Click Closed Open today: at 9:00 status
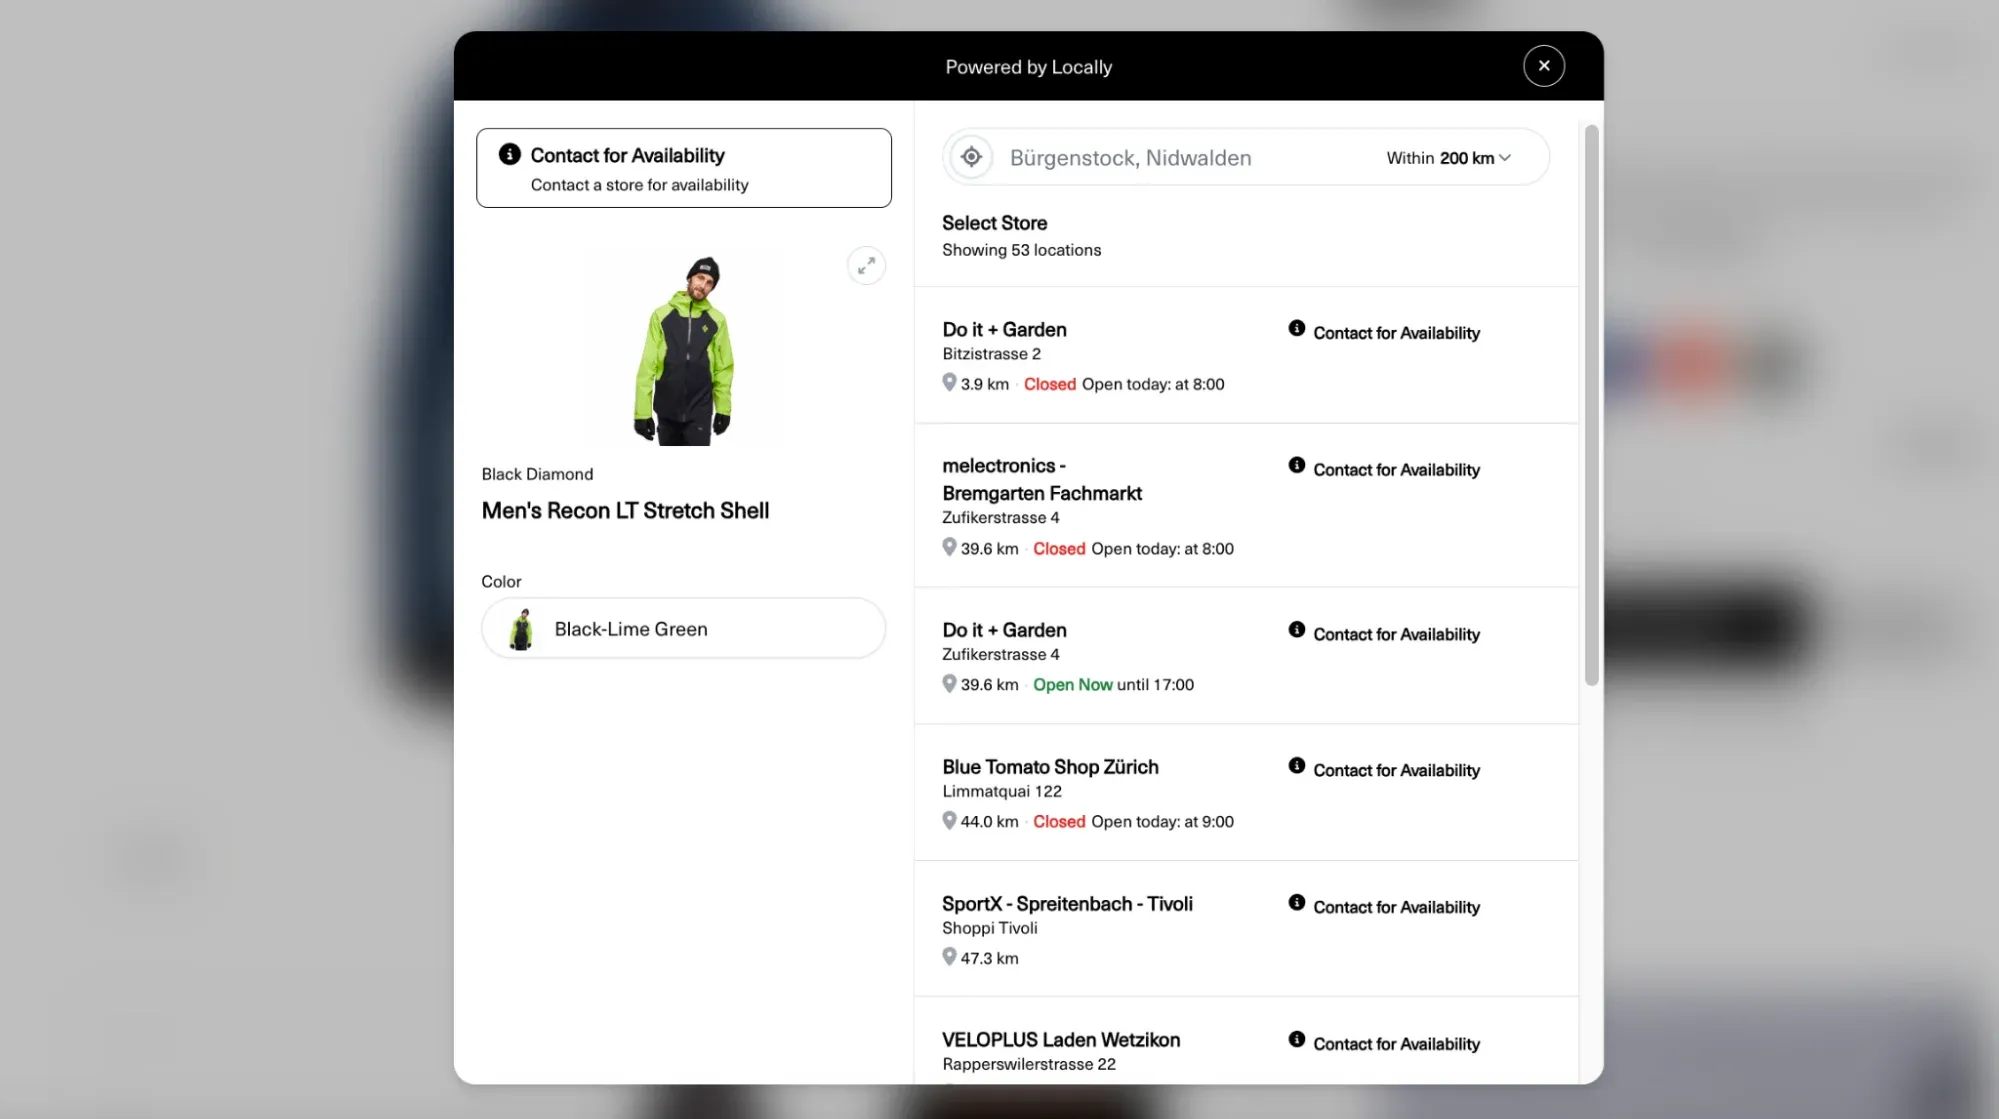This screenshot has height=1119, width=1999. point(1133,822)
